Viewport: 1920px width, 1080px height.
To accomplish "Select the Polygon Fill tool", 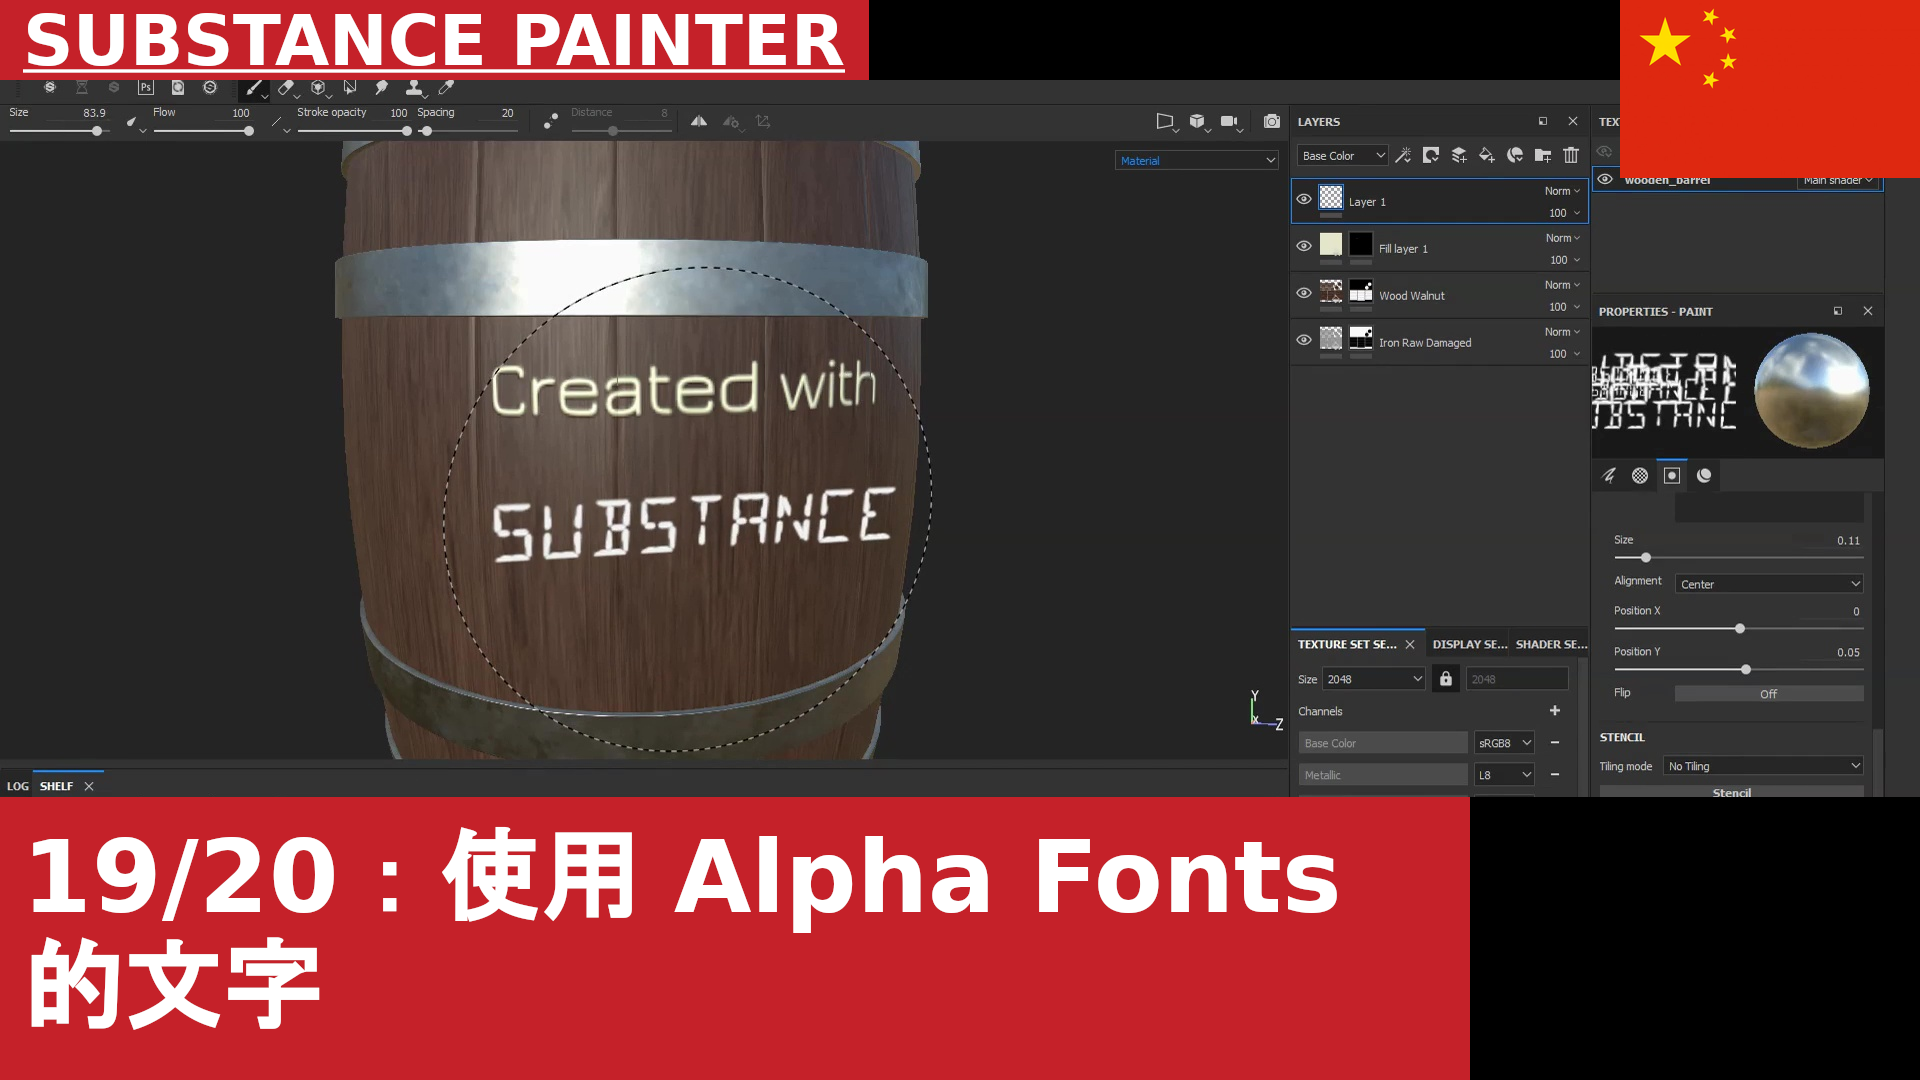I will coord(350,88).
